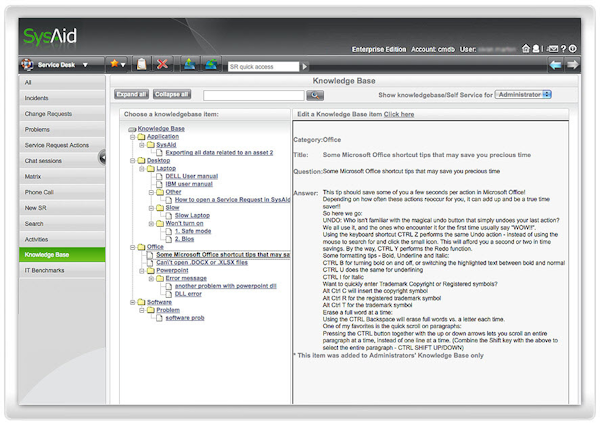The image size is (600, 425).
Task: Select Knowledge Base in the sidebar
Action: (x=62, y=255)
